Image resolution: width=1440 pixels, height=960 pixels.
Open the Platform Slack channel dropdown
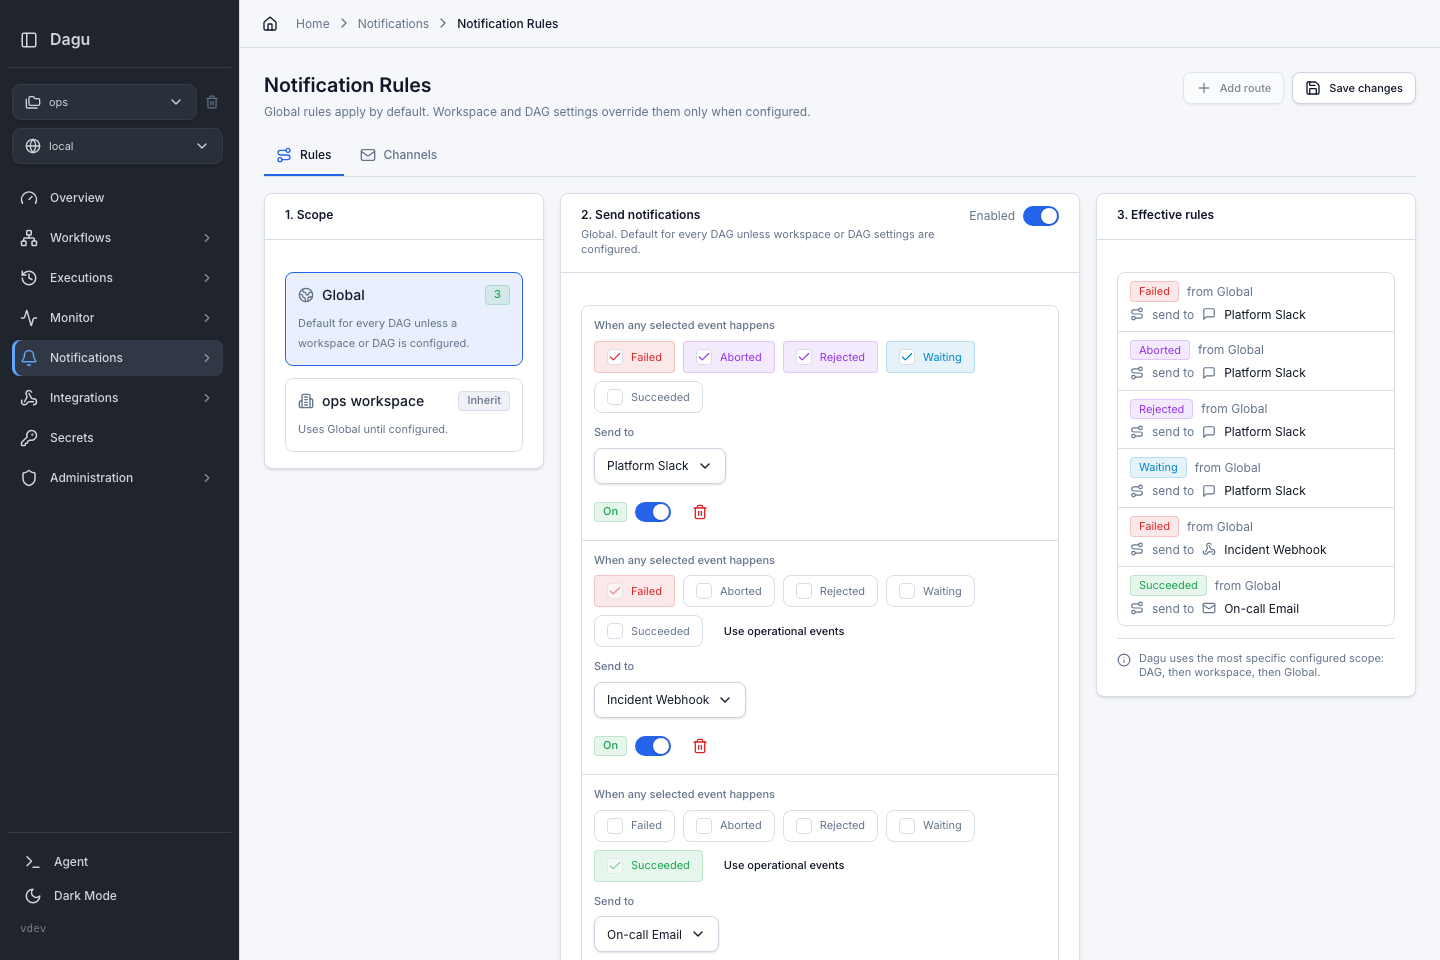point(660,466)
